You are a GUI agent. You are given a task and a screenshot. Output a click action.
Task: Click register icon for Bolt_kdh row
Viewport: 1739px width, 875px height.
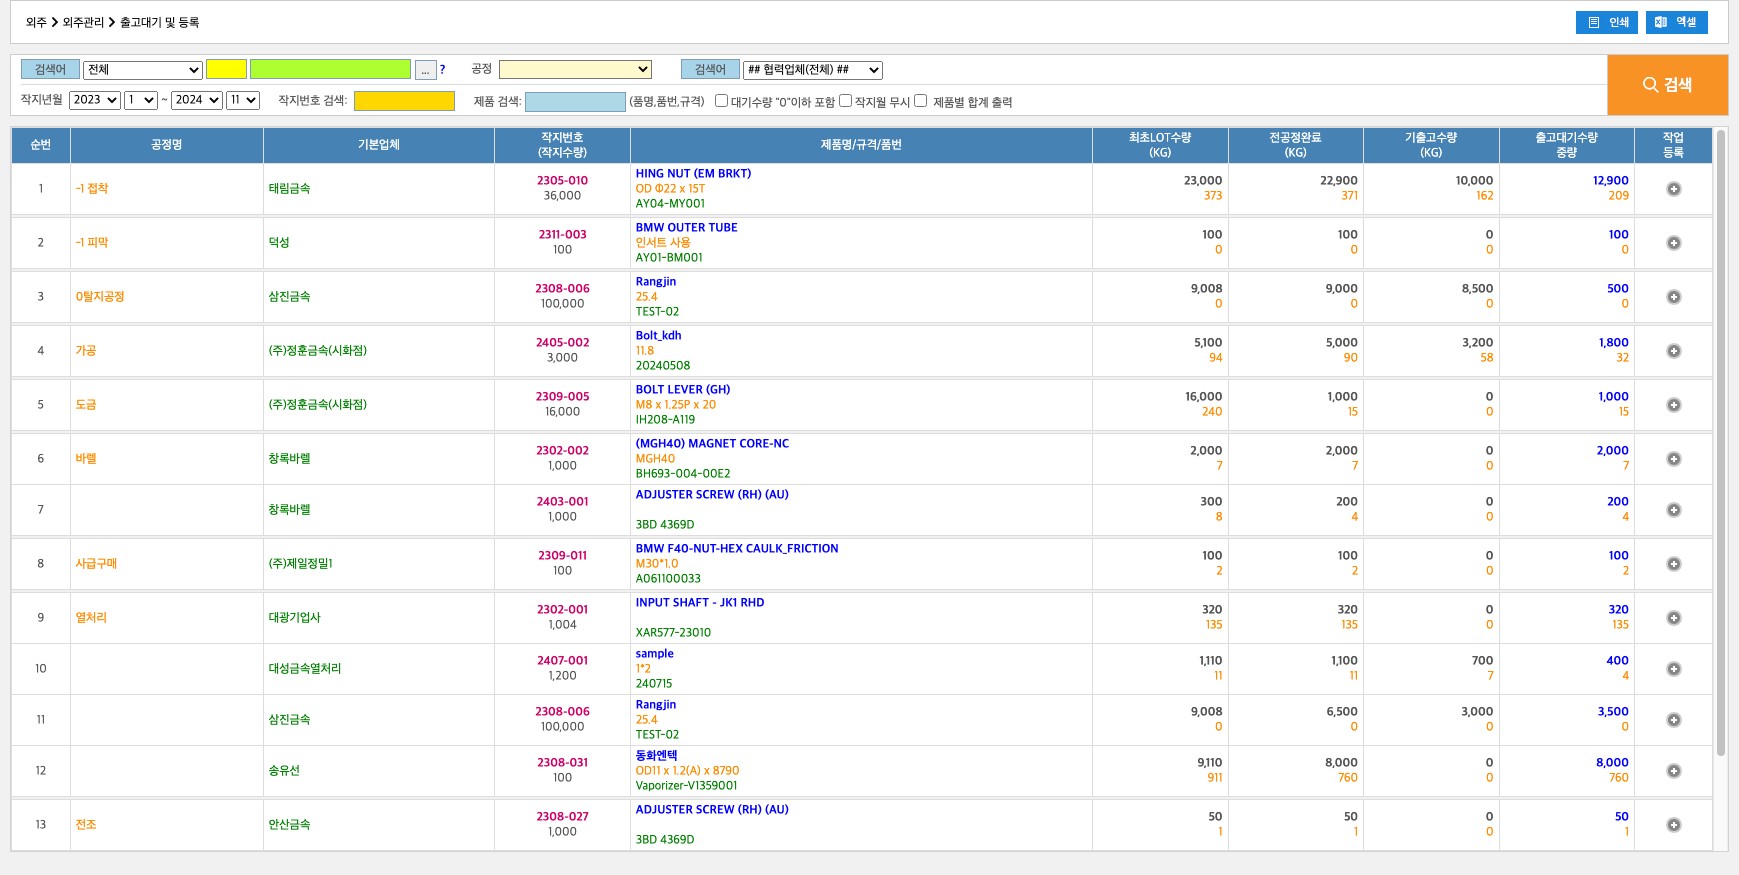[1673, 351]
